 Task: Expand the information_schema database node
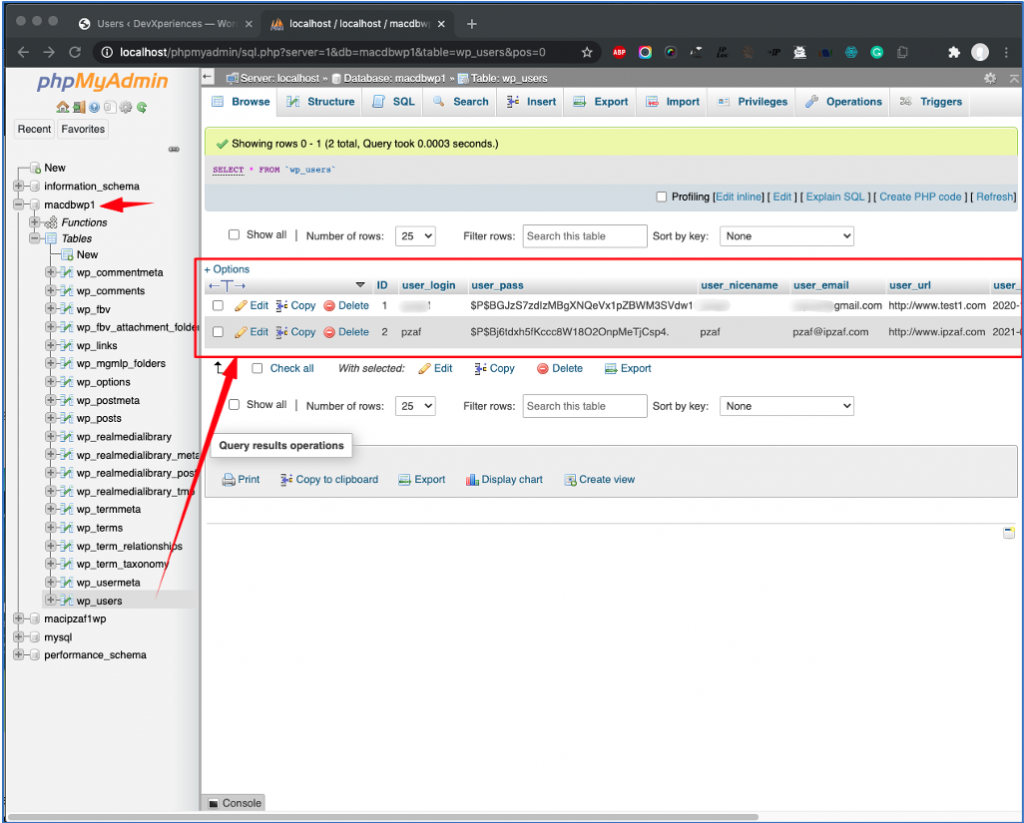(18, 186)
